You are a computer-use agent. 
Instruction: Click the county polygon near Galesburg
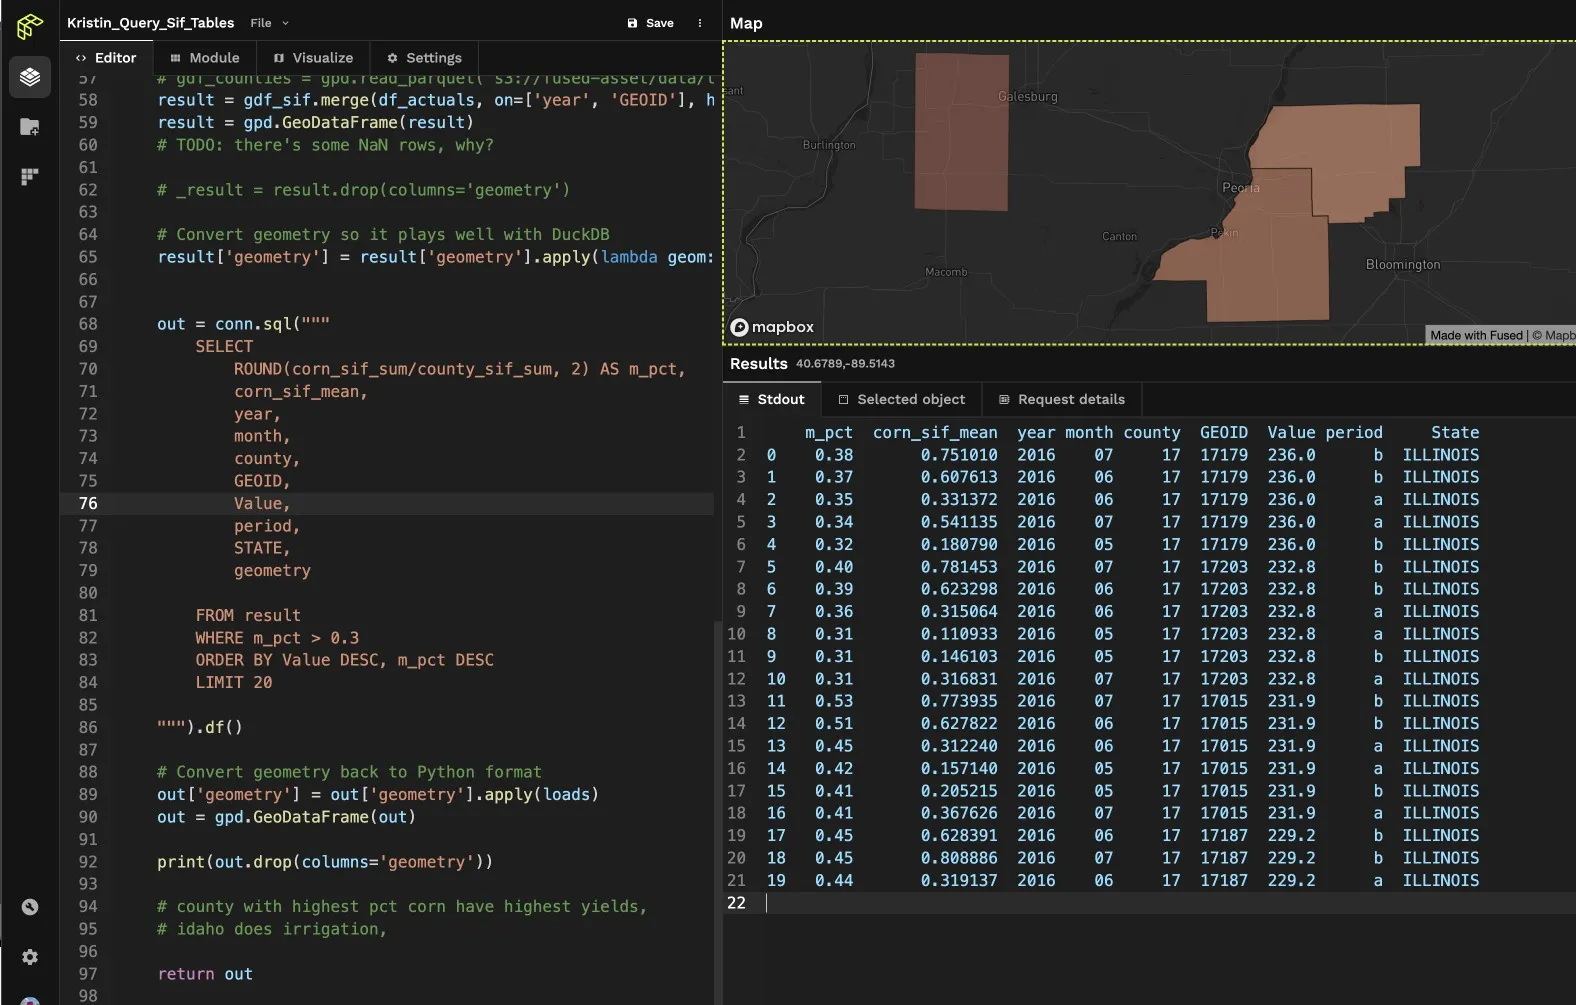pos(961,132)
